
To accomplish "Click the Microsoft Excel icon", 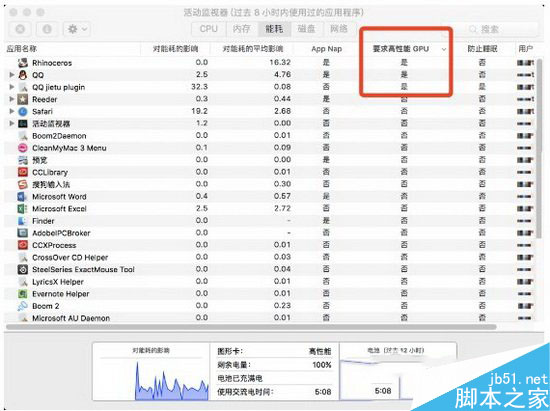I will [23, 209].
